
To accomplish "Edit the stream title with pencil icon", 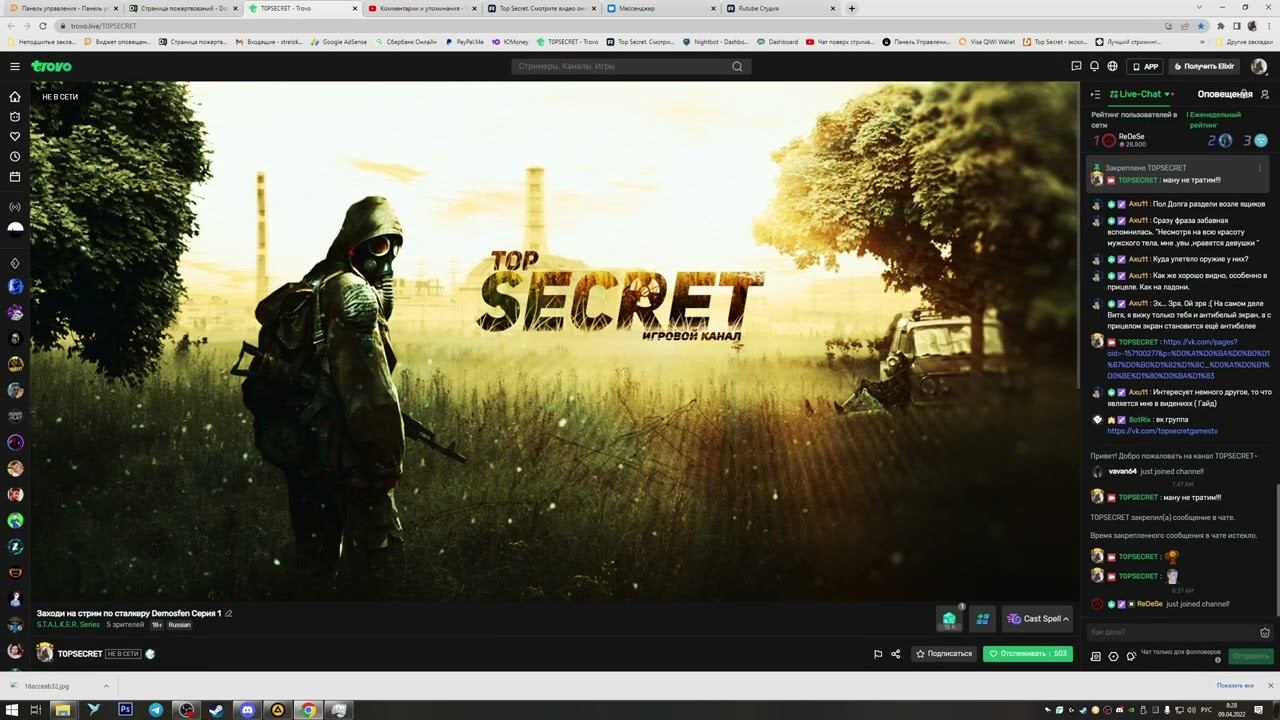I will (x=229, y=613).
